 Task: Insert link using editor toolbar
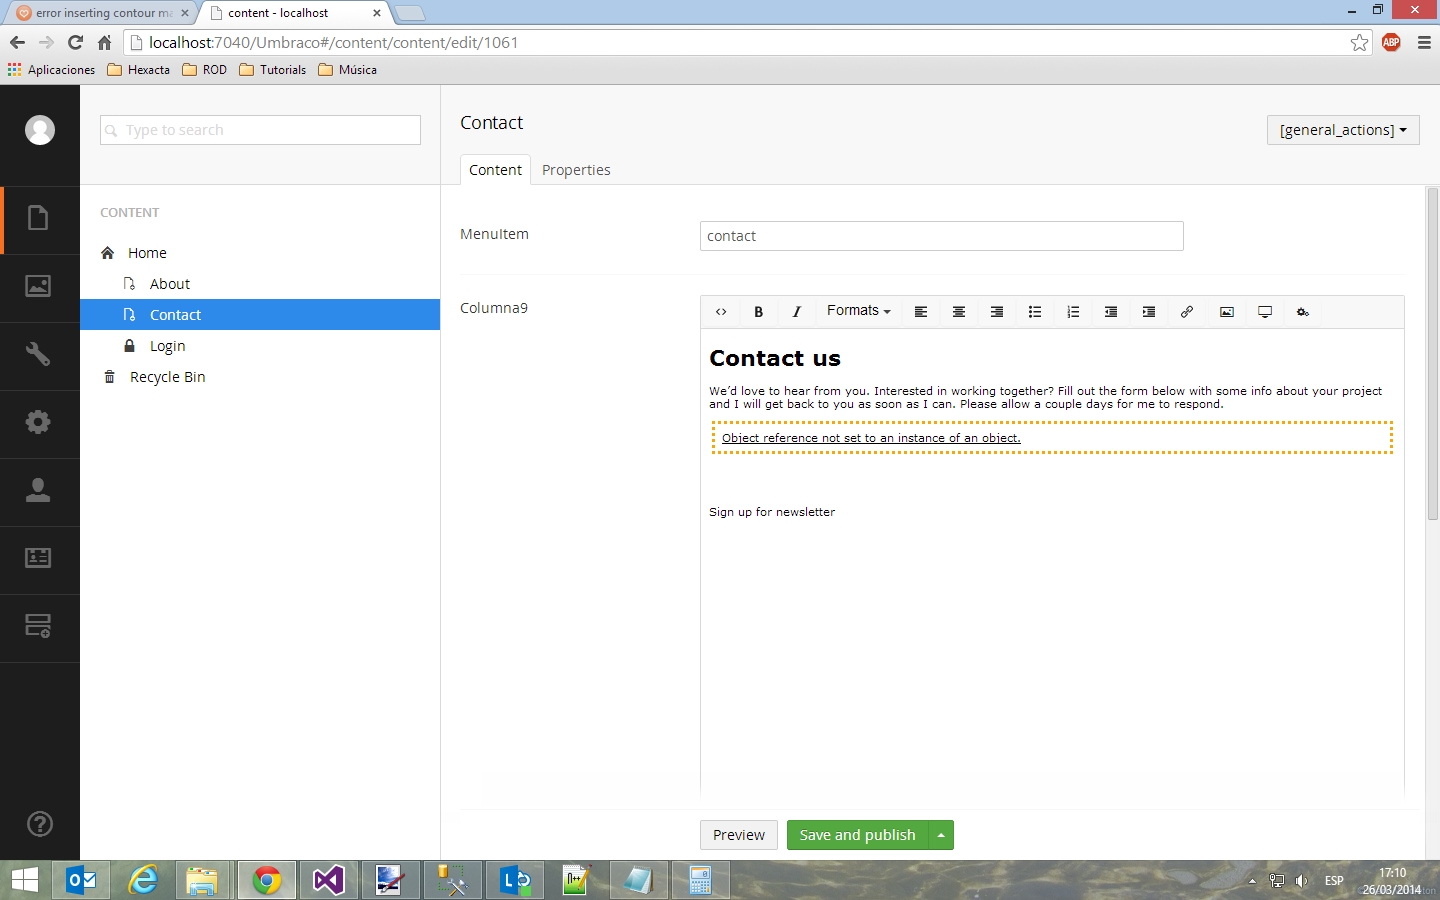[1187, 312]
